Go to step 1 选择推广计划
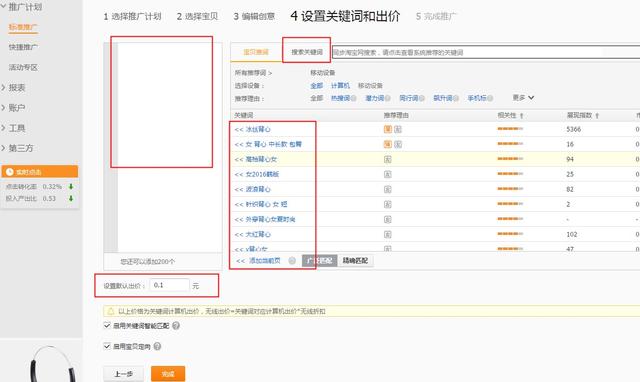Image resolution: width=640 pixels, height=382 pixels. (132, 16)
